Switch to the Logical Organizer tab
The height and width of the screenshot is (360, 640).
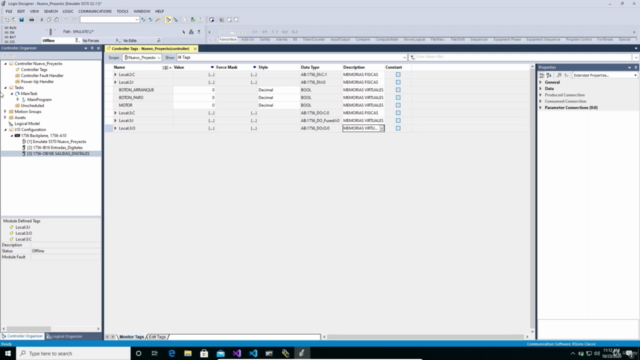coord(67,336)
